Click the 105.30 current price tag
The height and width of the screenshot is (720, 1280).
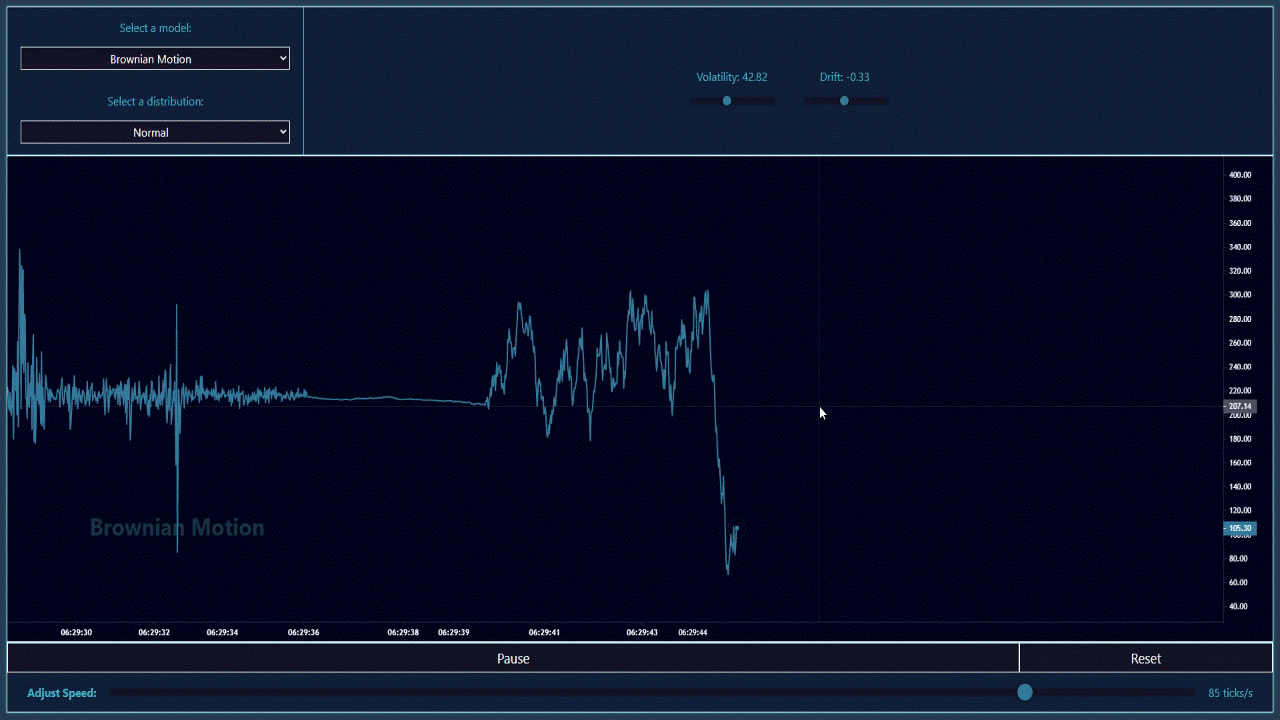point(1240,528)
